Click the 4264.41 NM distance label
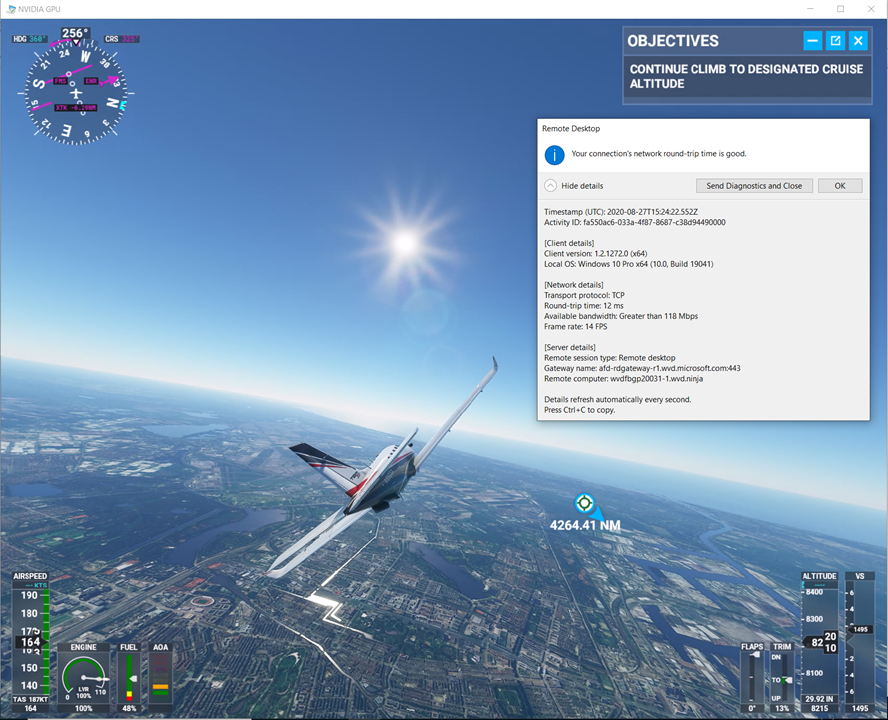The image size is (888, 720). coord(585,526)
